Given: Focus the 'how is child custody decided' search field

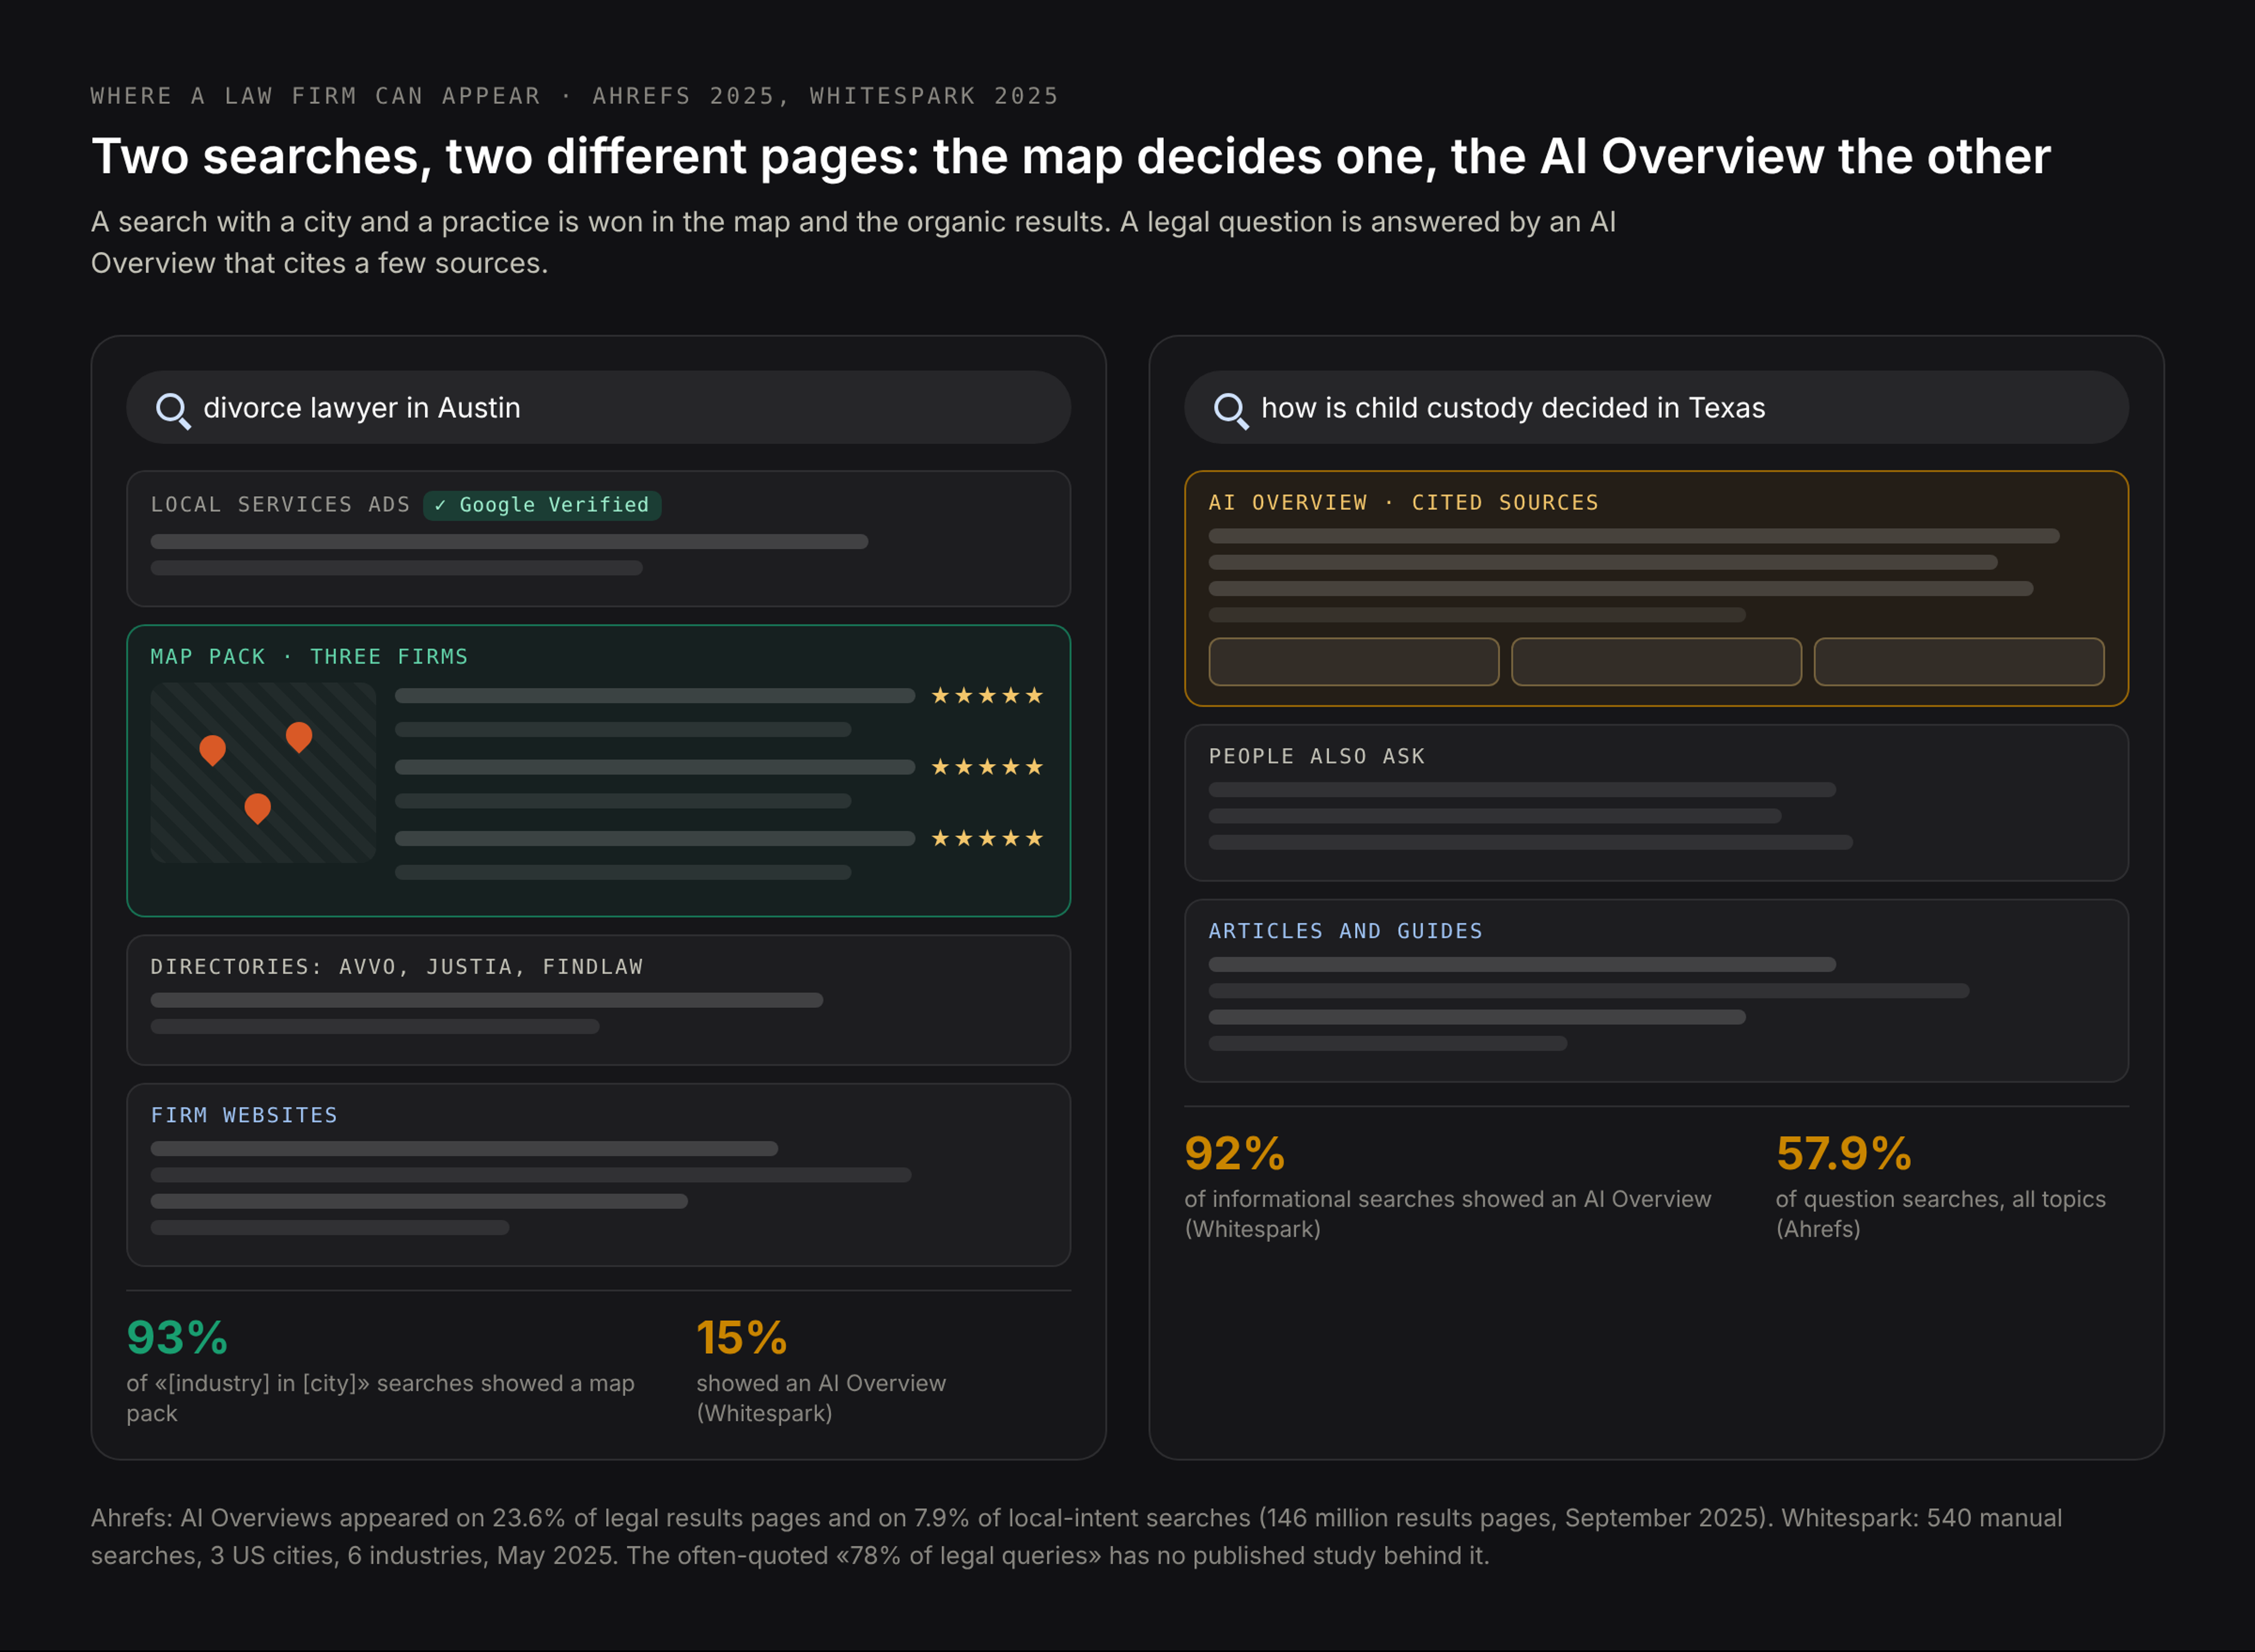Looking at the screenshot, I should pyautogui.click(x=1656, y=408).
